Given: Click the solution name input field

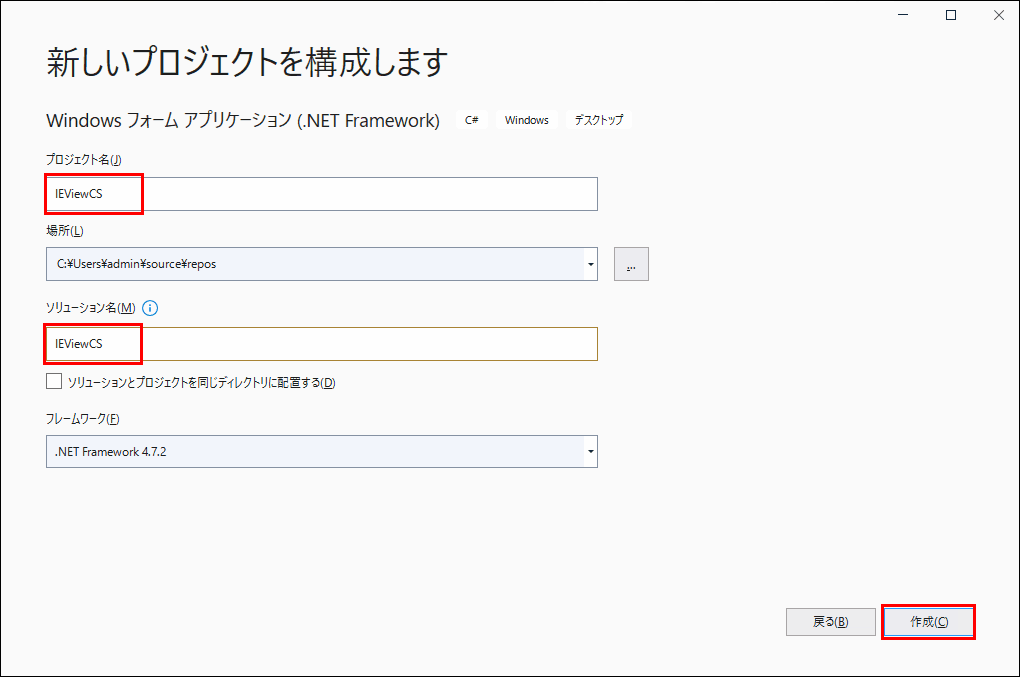Looking at the screenshot, I should coord(321,344).
